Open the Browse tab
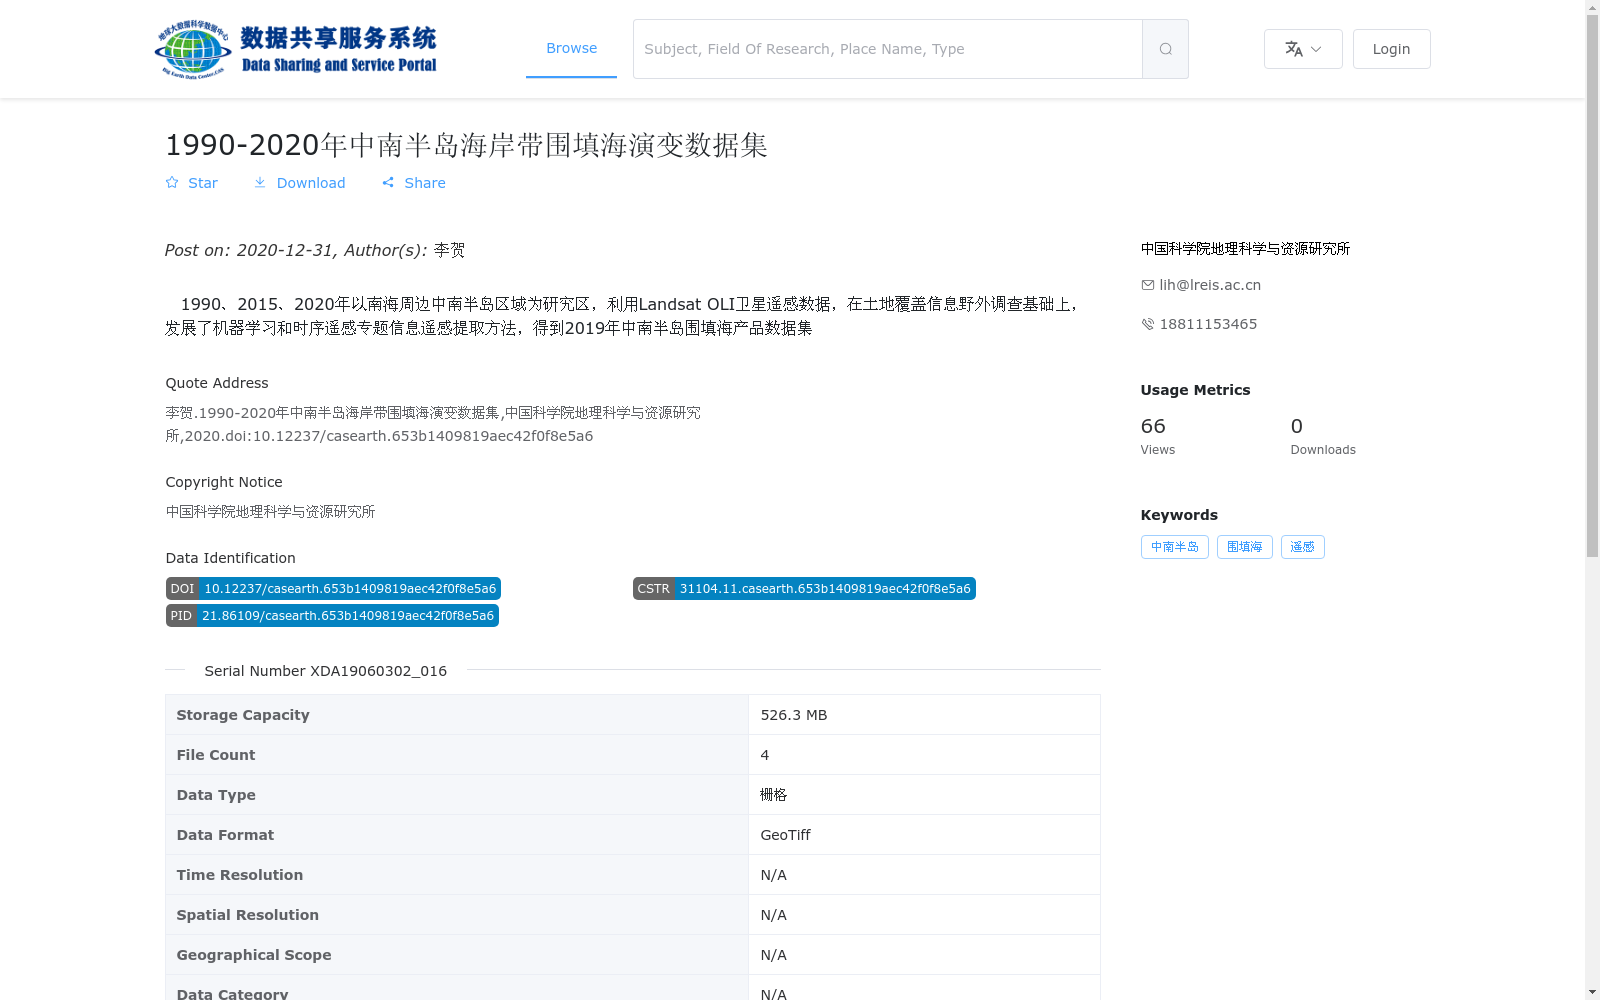The height and width of the screenshot is (1000, 1600). [x=571, y=48]
